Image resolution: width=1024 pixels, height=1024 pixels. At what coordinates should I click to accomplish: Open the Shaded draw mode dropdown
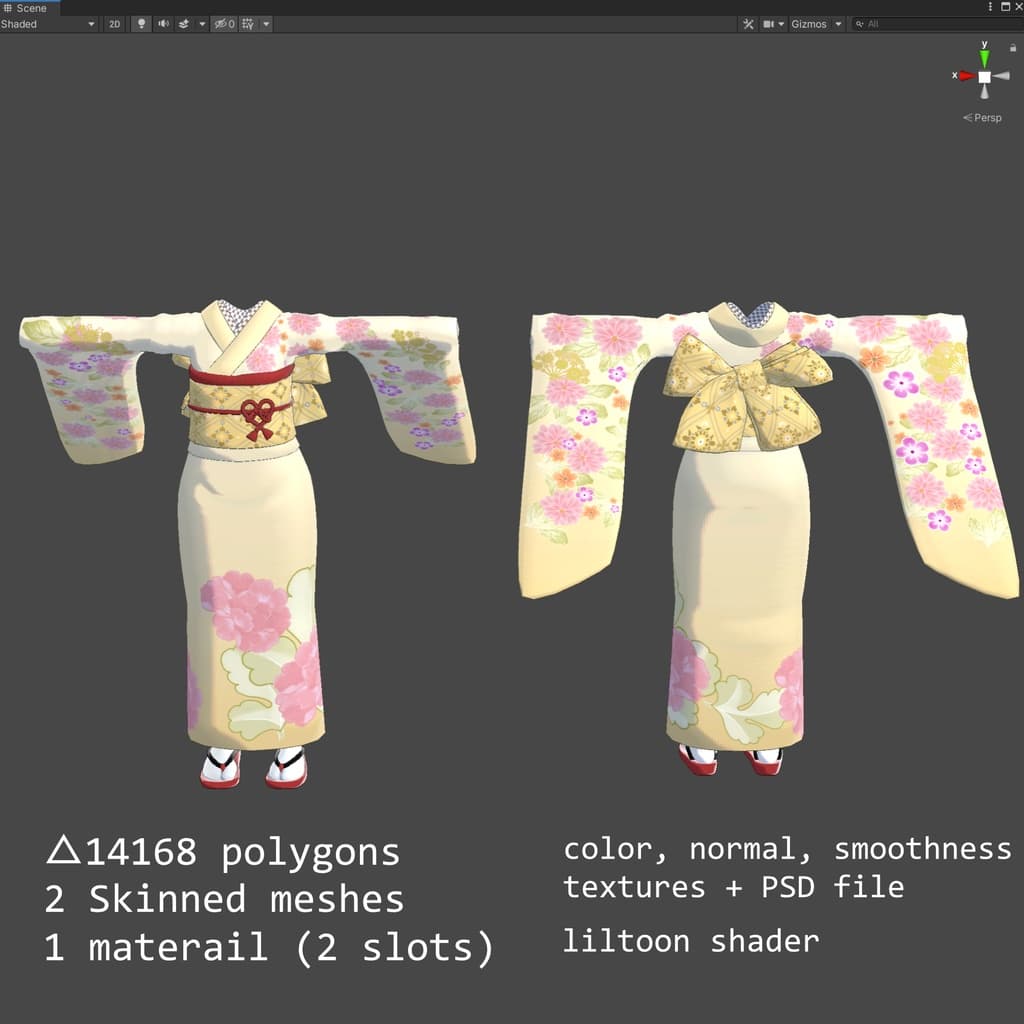tap(48, 24)
